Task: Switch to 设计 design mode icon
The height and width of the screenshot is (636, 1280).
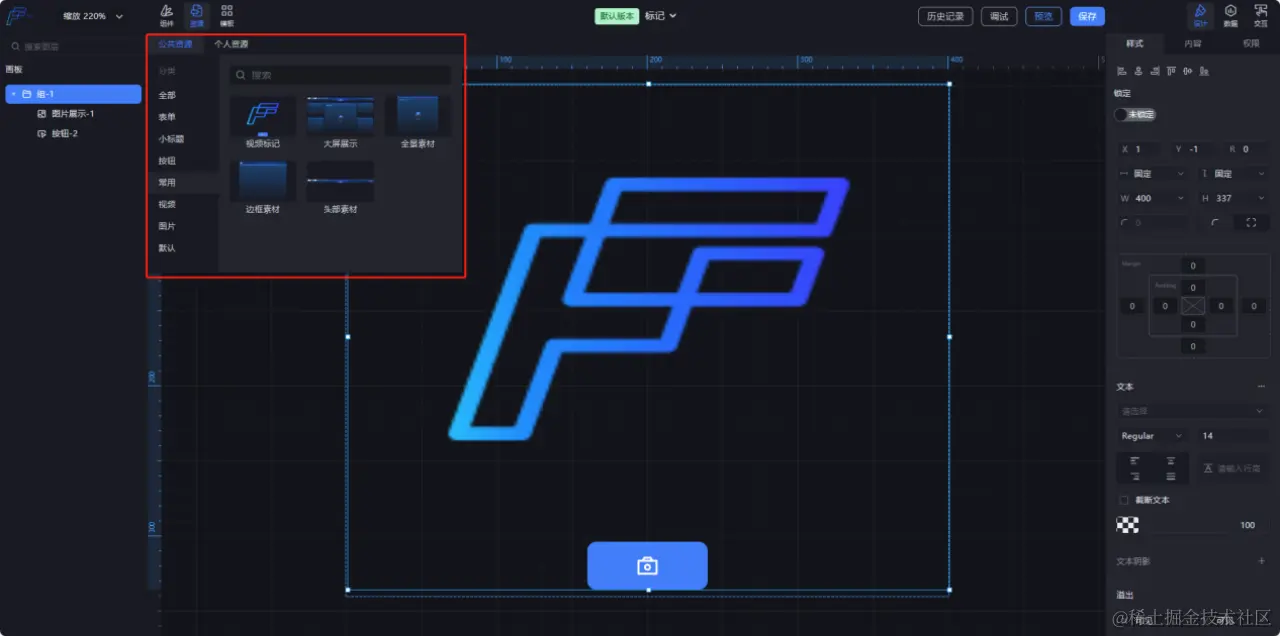Action: (x=1200, y=15)
